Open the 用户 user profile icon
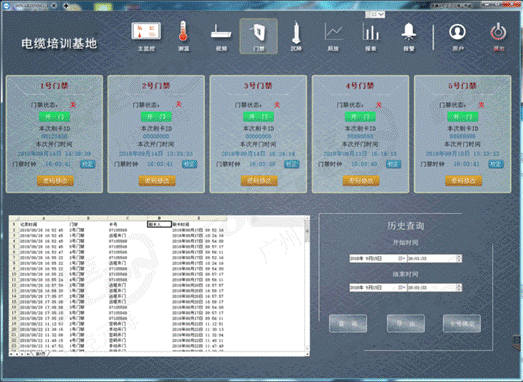The height and width of the screenshot is (382, 523). [458, 37]
